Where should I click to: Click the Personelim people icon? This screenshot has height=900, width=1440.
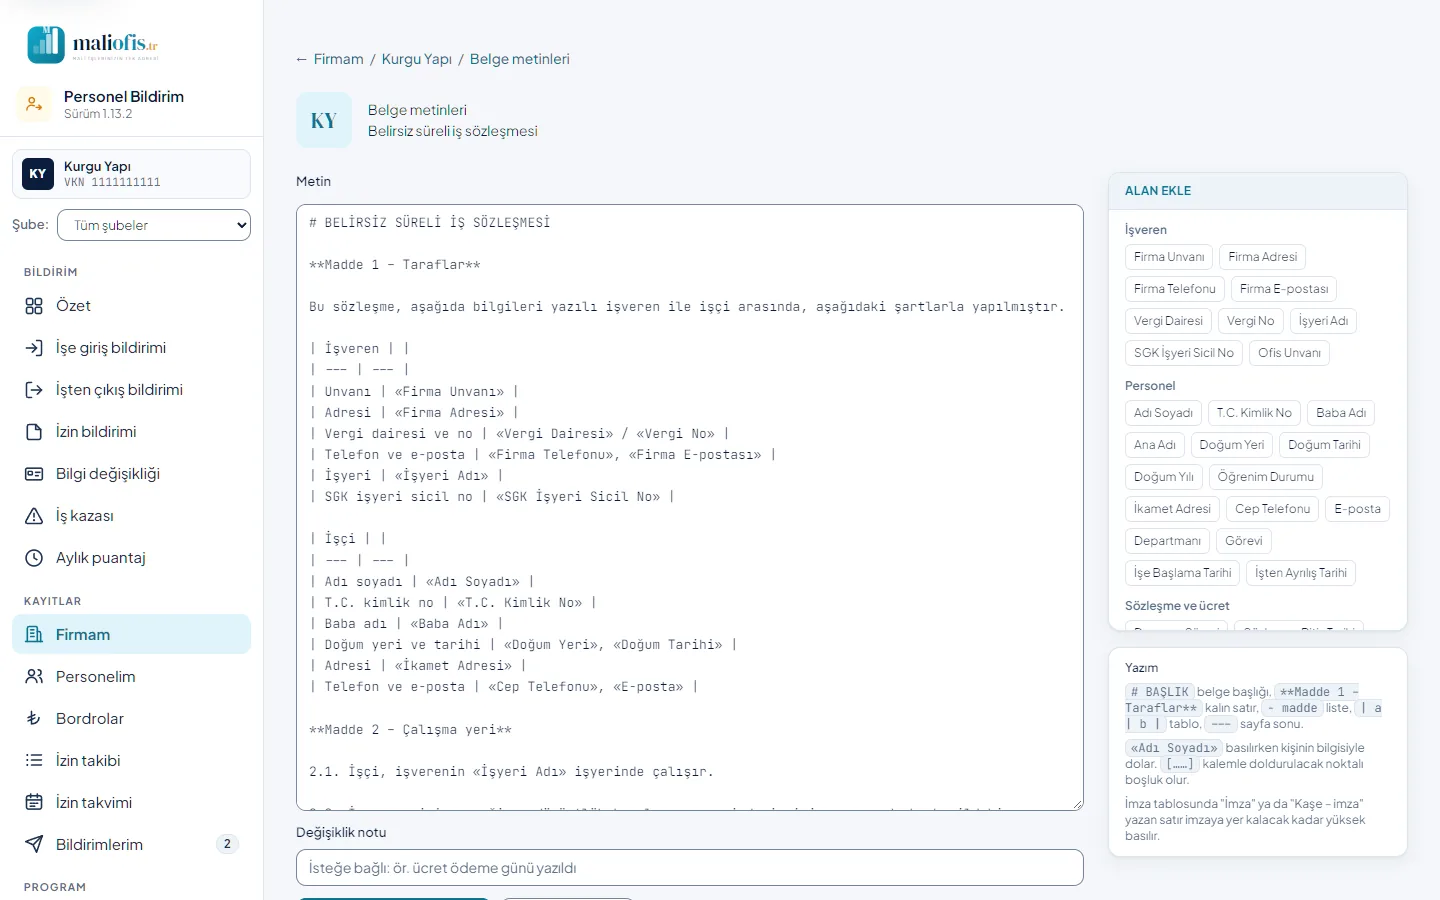(34, 677)
